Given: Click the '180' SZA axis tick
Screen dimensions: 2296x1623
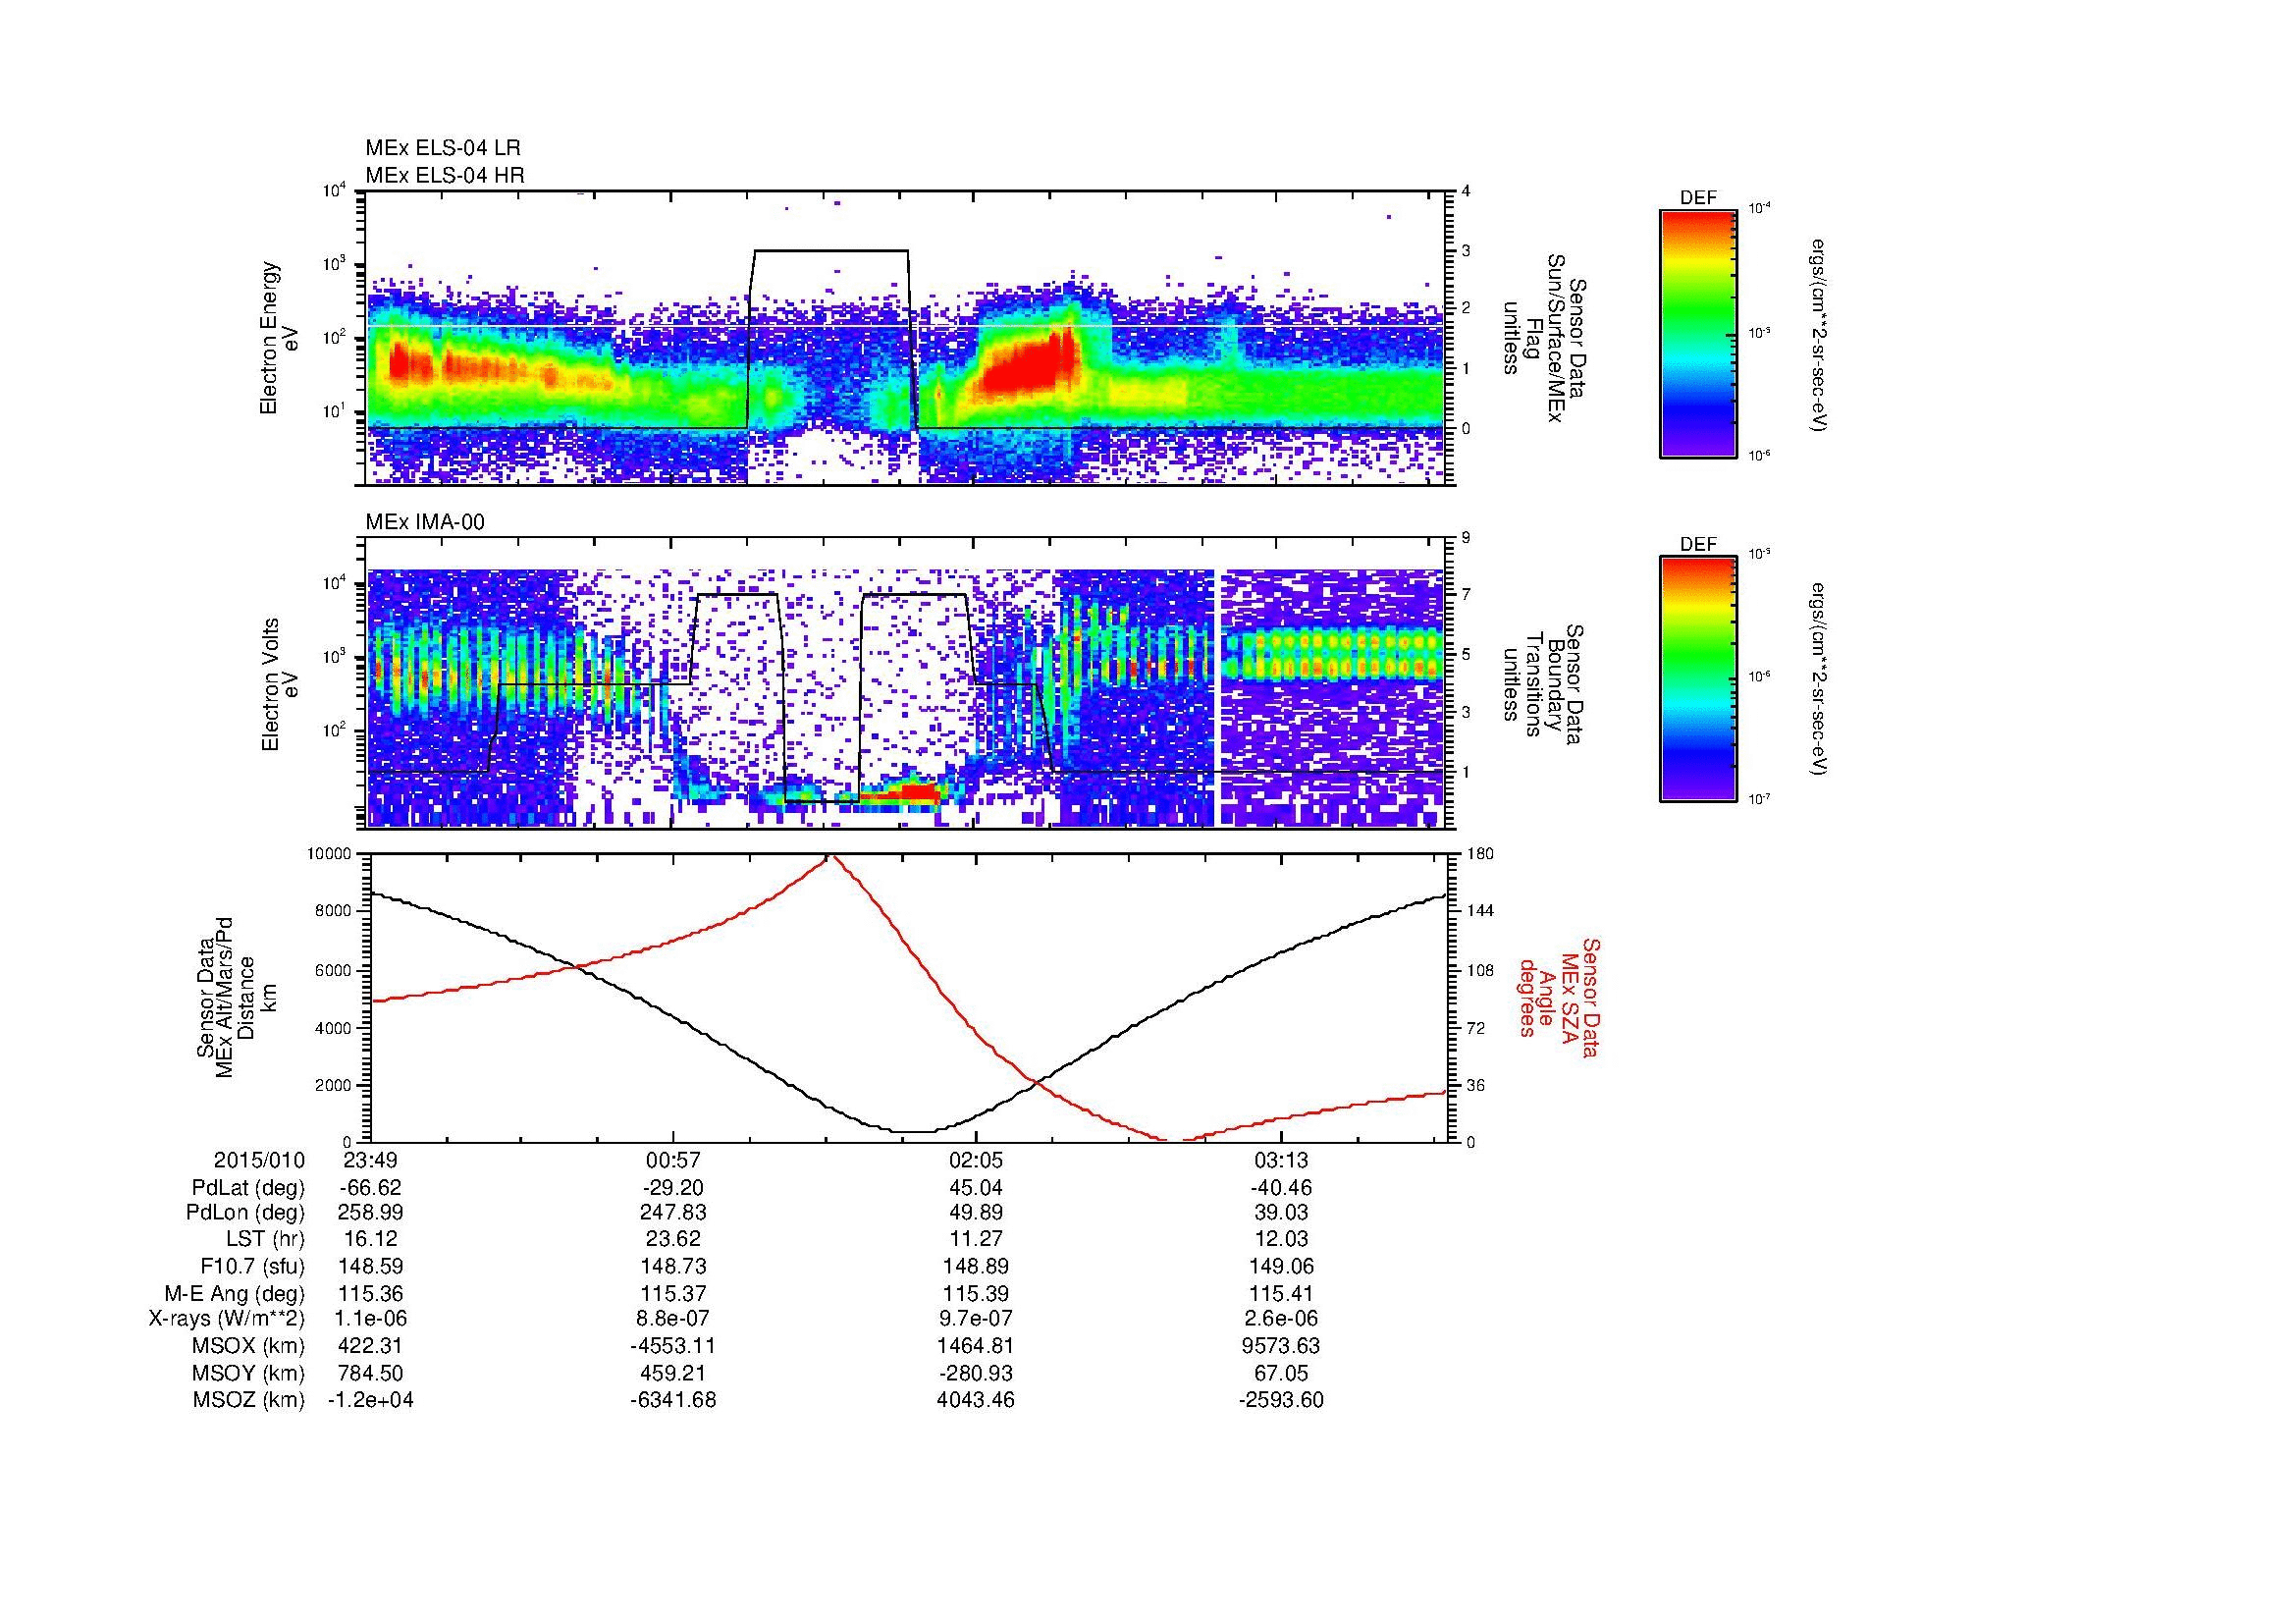Looking at the screenshot, I should click(1478, 854).
